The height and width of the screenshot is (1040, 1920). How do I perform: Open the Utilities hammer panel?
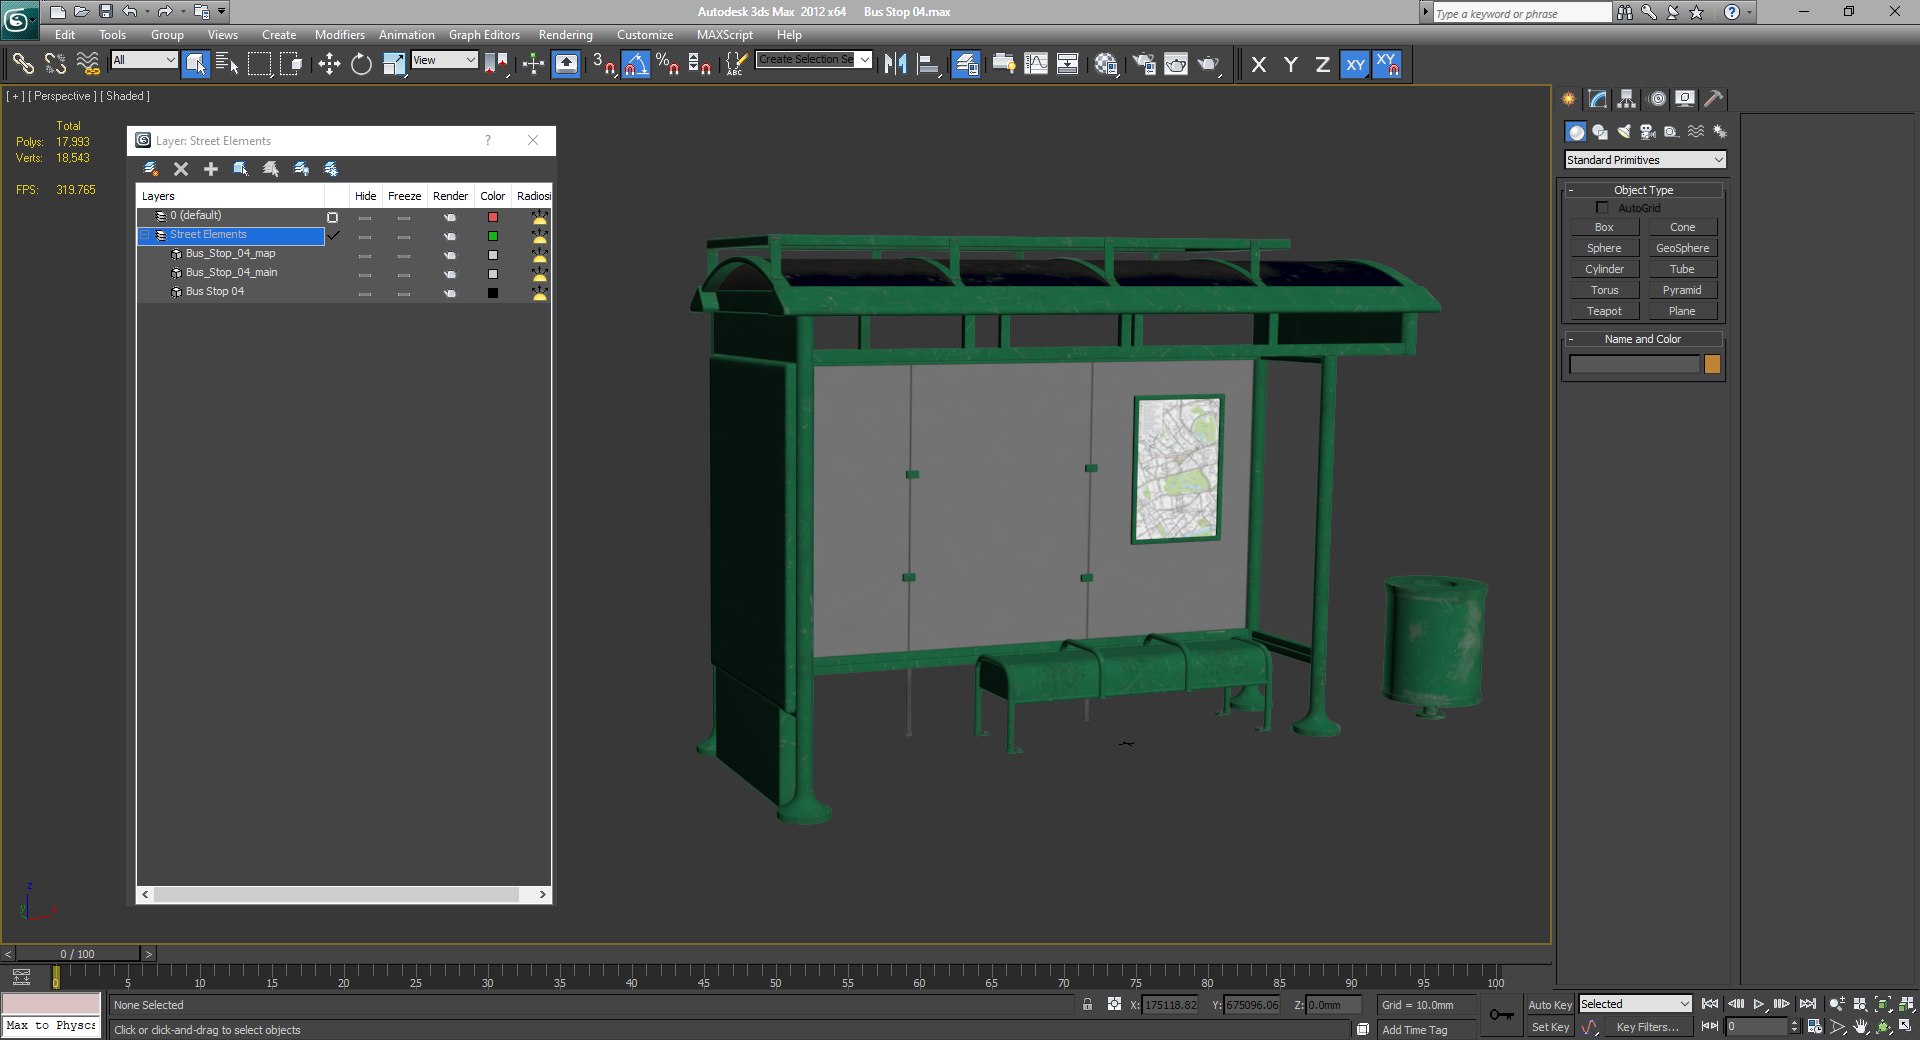point(1713,98)
